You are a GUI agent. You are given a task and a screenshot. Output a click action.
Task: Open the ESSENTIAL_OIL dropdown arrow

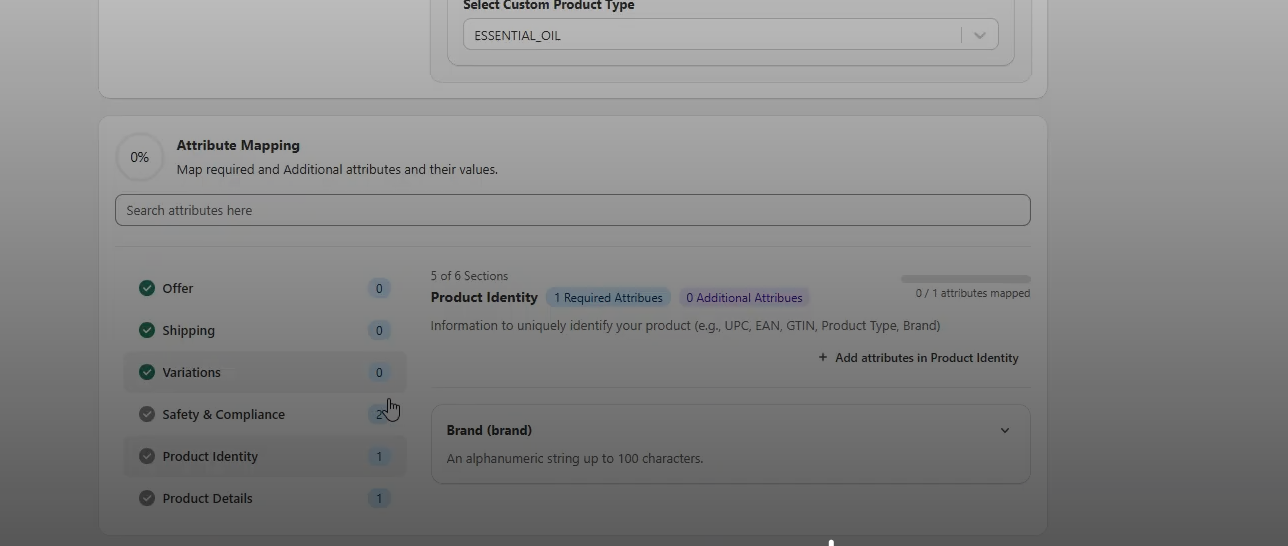point(980,35)
